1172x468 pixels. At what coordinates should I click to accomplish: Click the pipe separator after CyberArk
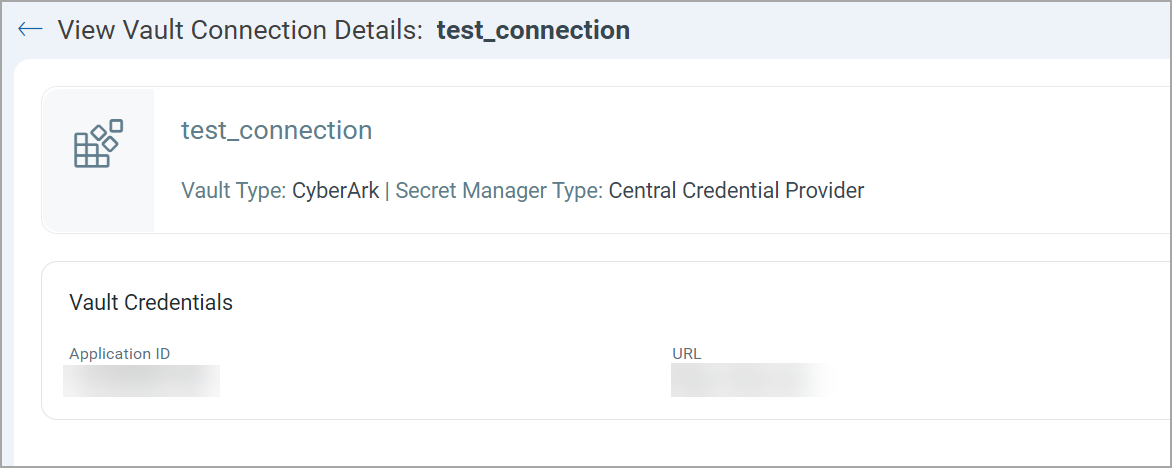pos(388,190)
